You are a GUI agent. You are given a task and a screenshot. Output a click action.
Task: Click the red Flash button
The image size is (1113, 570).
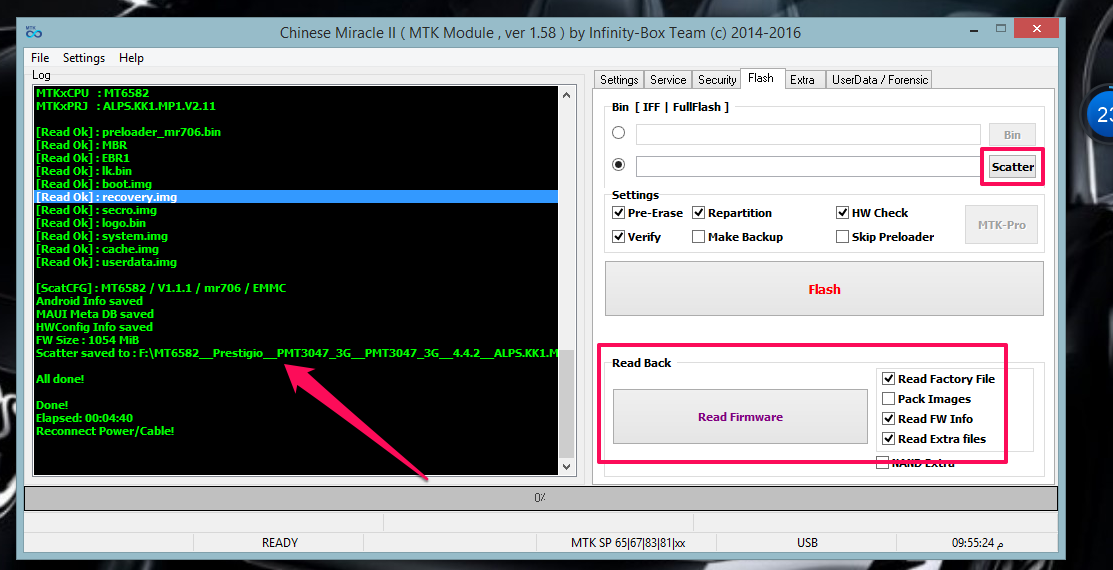coord(824,289)
